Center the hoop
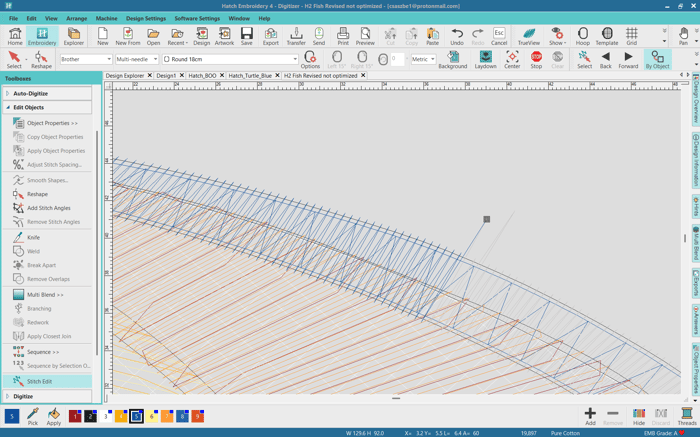Viewport: 700px width, 437px height. (x=512, y=59)
